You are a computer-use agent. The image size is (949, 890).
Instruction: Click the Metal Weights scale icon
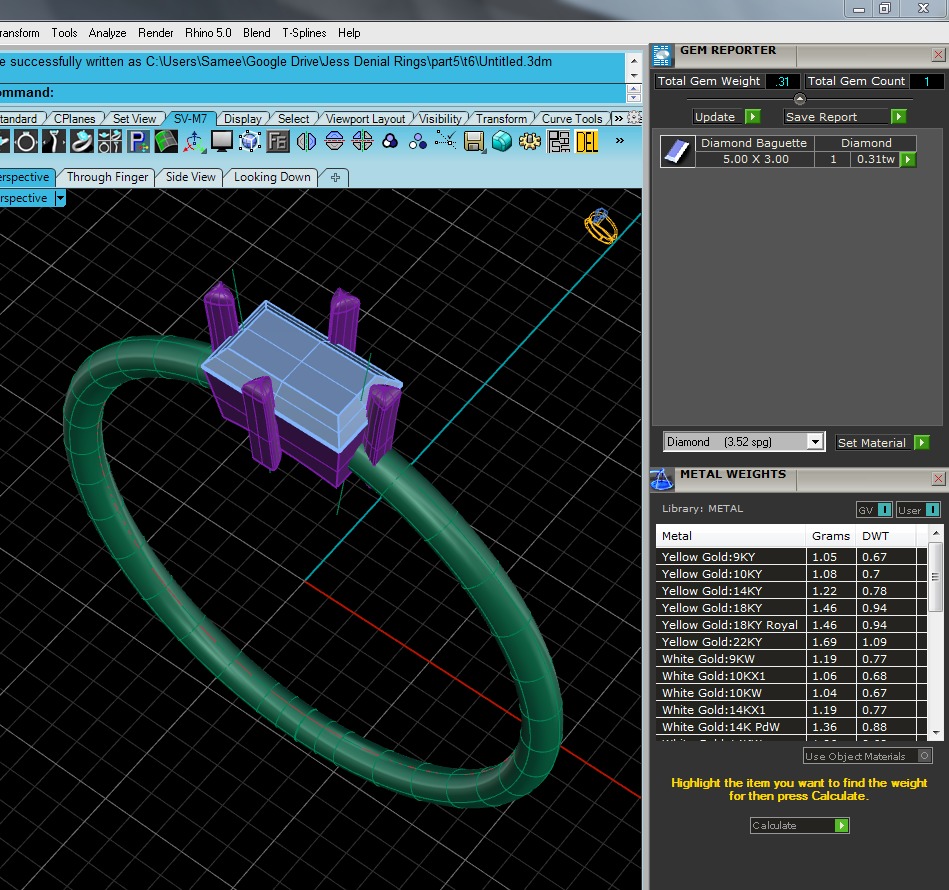click(662, 479)
